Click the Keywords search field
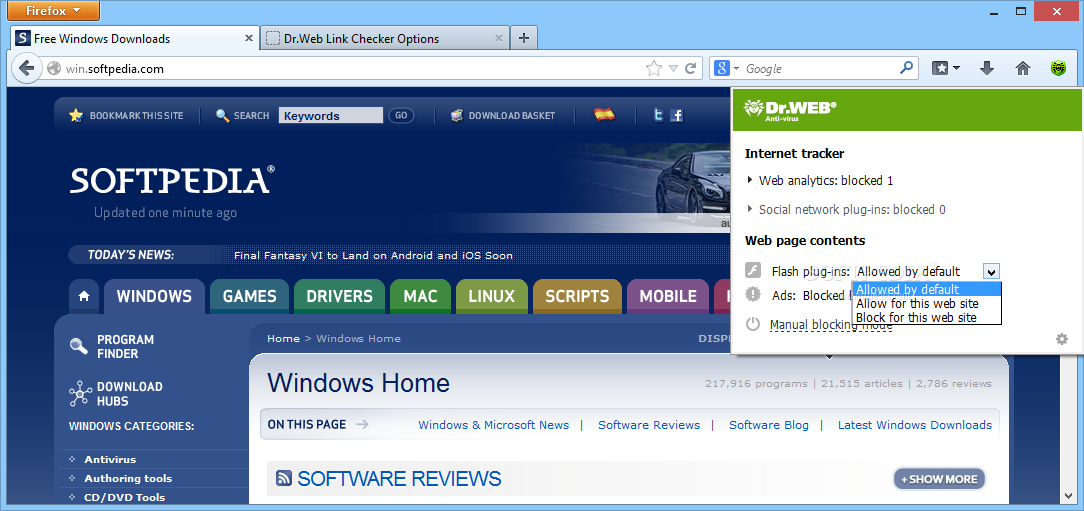The height and width of the screenshot is (511, 1084). (x=330, y=115)
